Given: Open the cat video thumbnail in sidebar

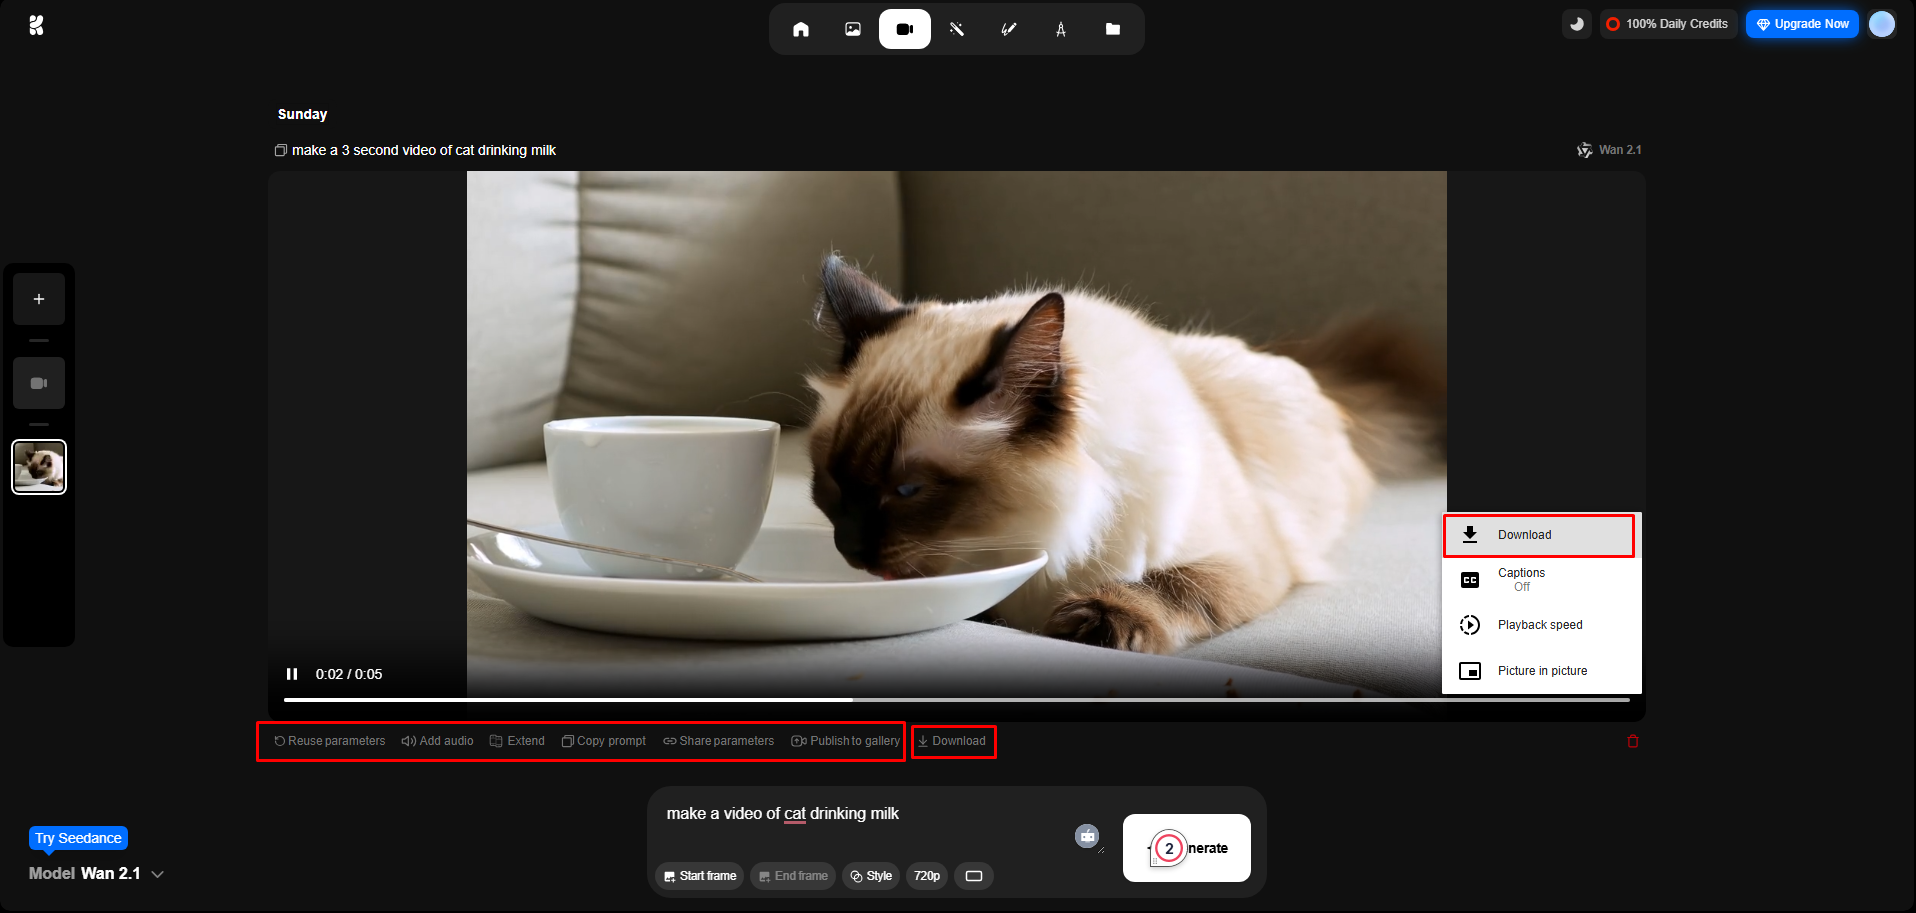Looking at the screenshot, I should [39, 467].
